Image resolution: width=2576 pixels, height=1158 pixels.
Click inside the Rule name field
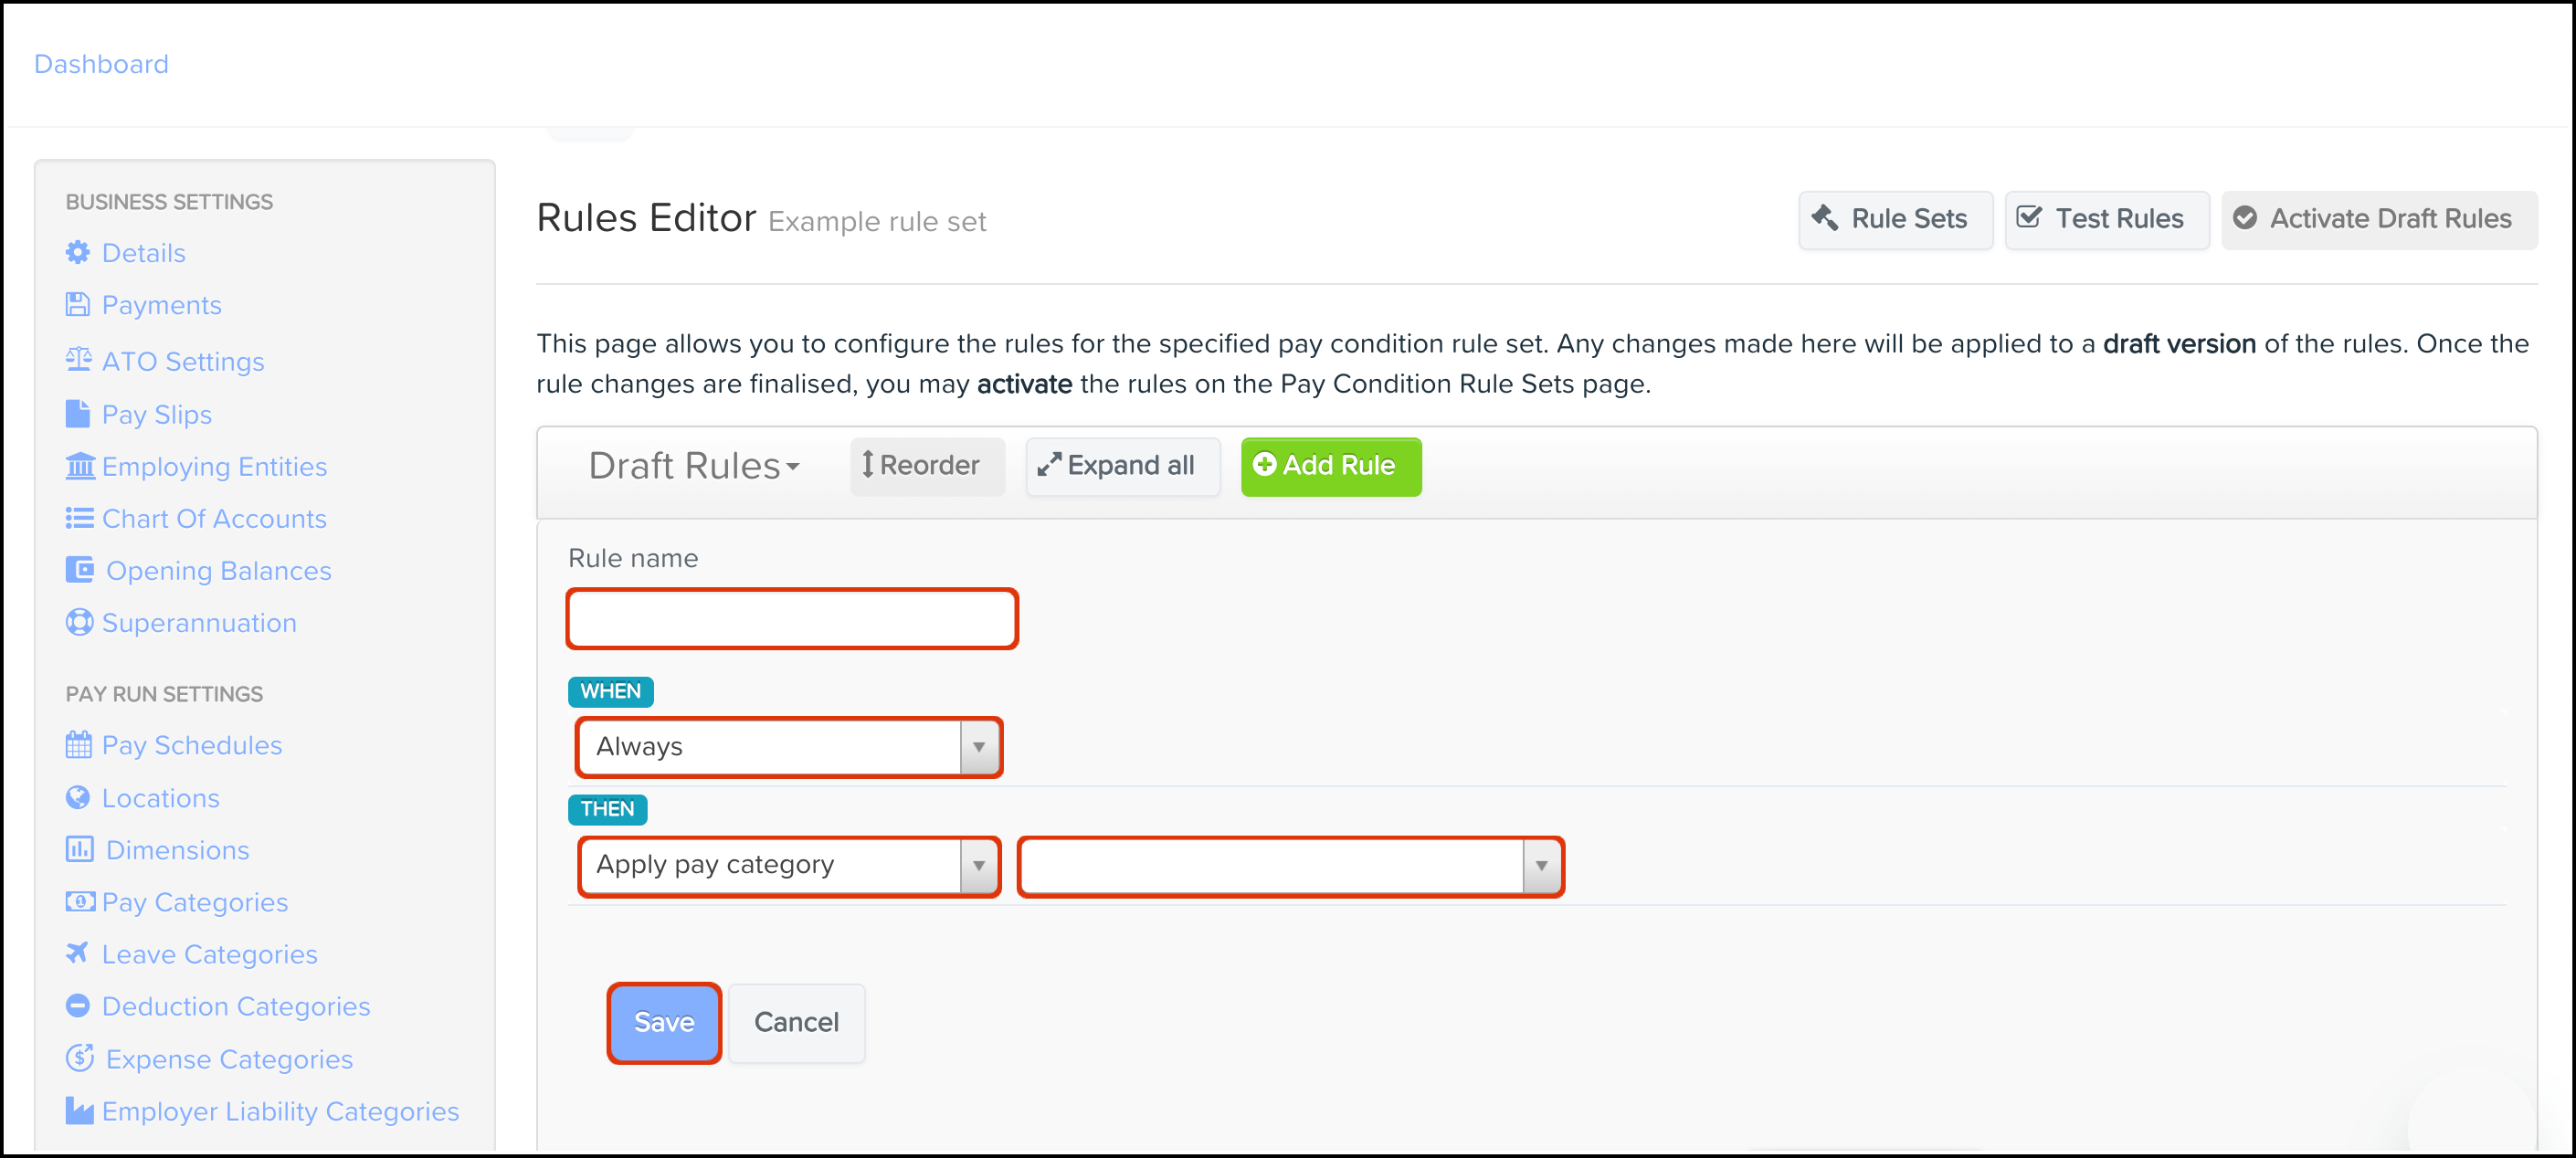click(x=791, y=618)
